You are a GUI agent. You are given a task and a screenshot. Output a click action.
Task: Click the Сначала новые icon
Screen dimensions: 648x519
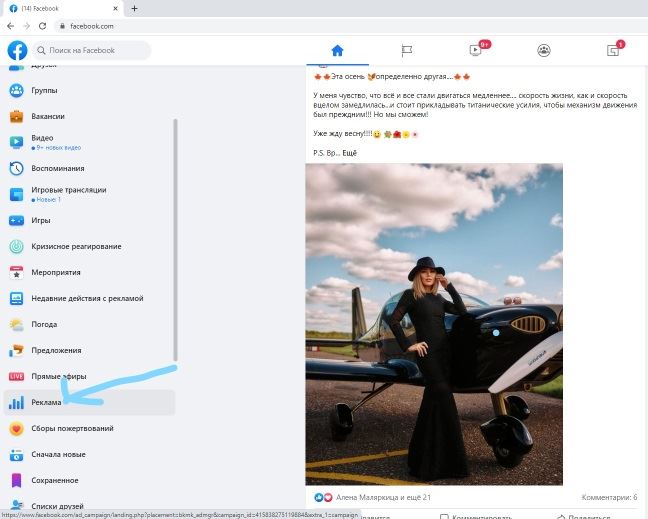pos(17,455)
